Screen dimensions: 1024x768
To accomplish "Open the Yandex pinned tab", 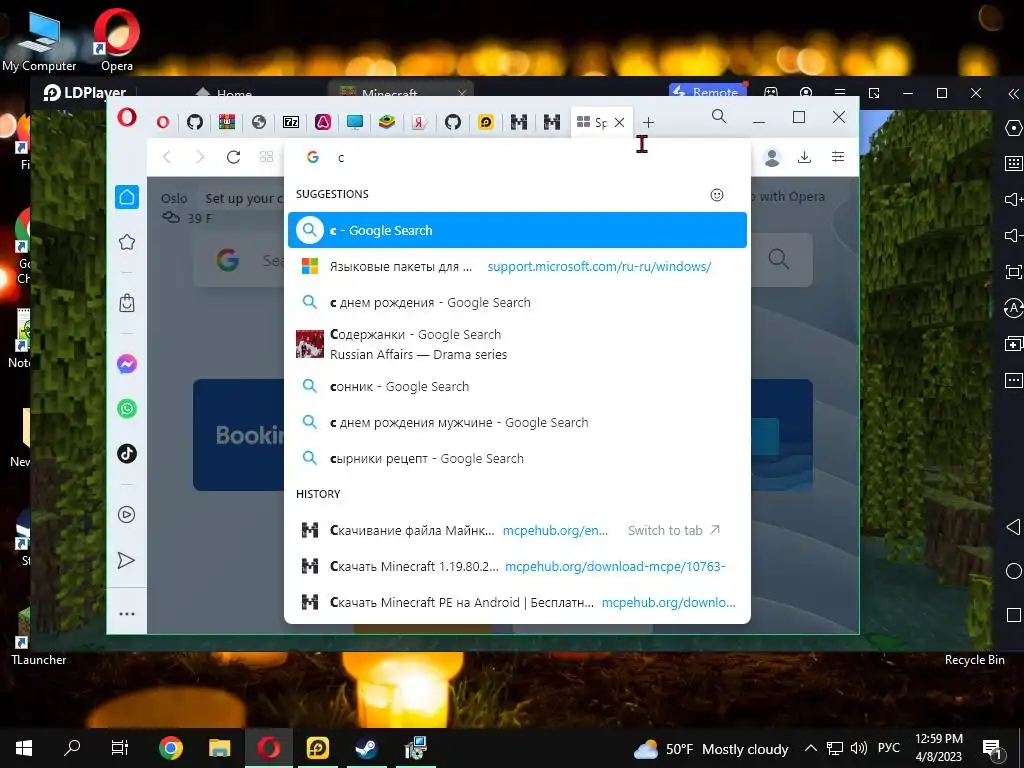I will (419, 121).
